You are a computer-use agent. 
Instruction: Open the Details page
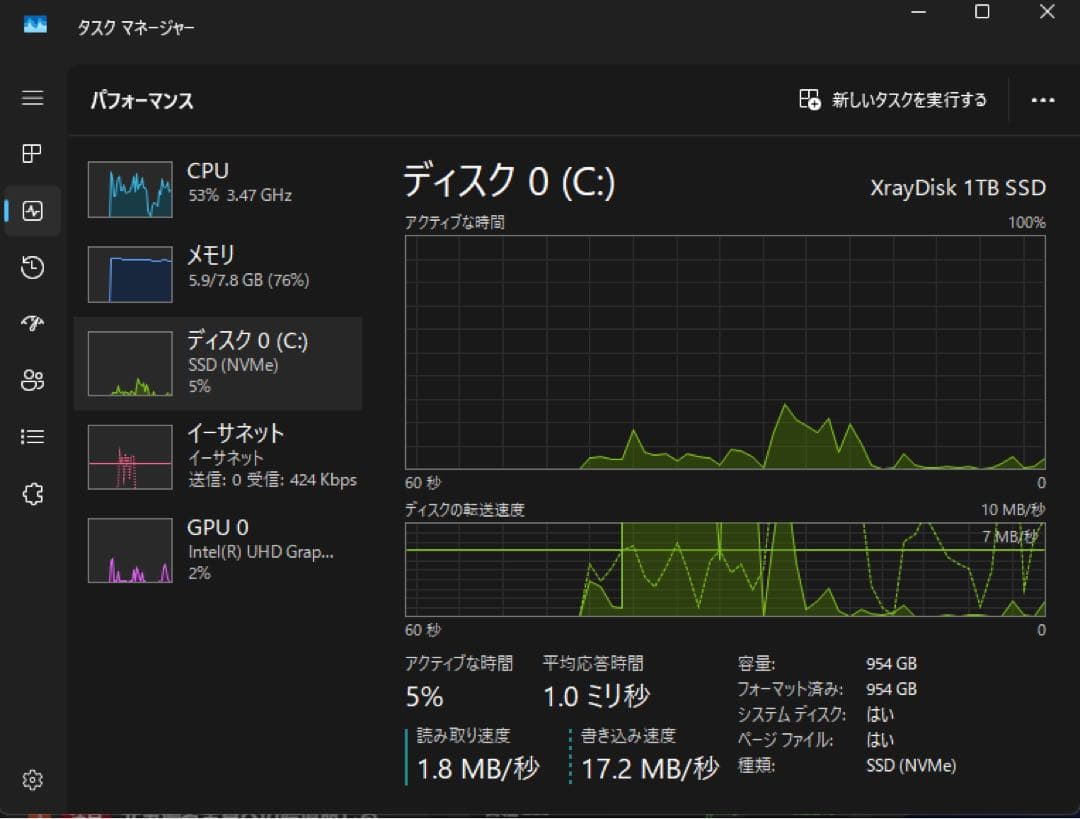(x=32, y=436)
